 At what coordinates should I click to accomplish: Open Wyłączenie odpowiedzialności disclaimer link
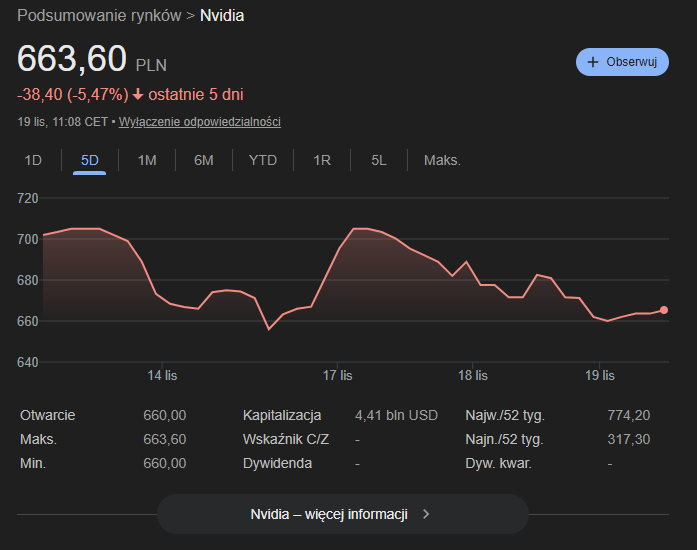click(199, 122)
